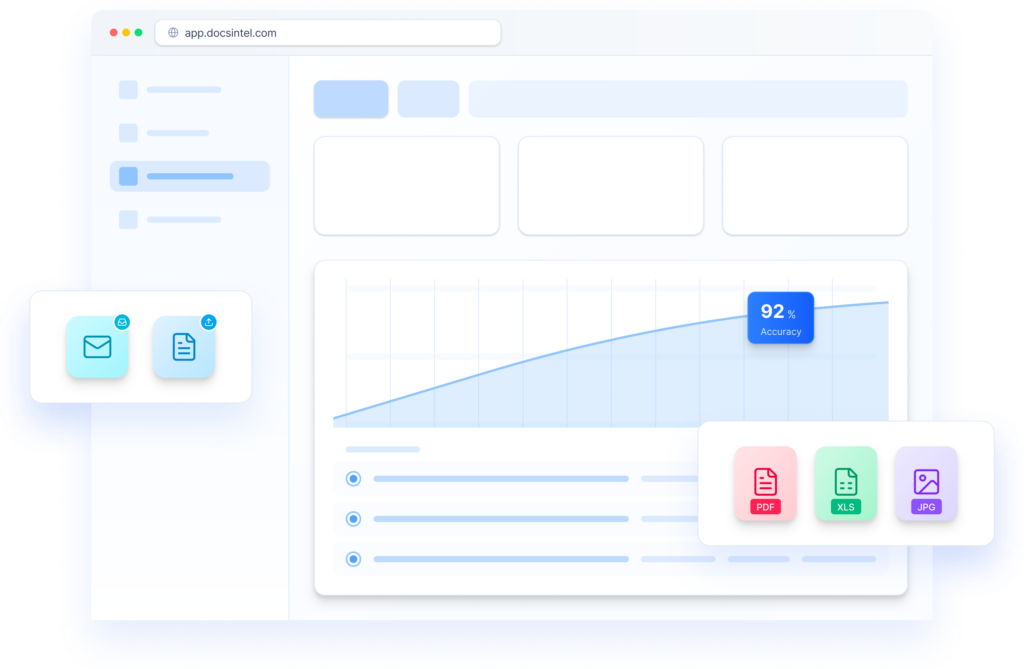
Task: Switch to the first darker blue tab
Action: pos(351,99)
